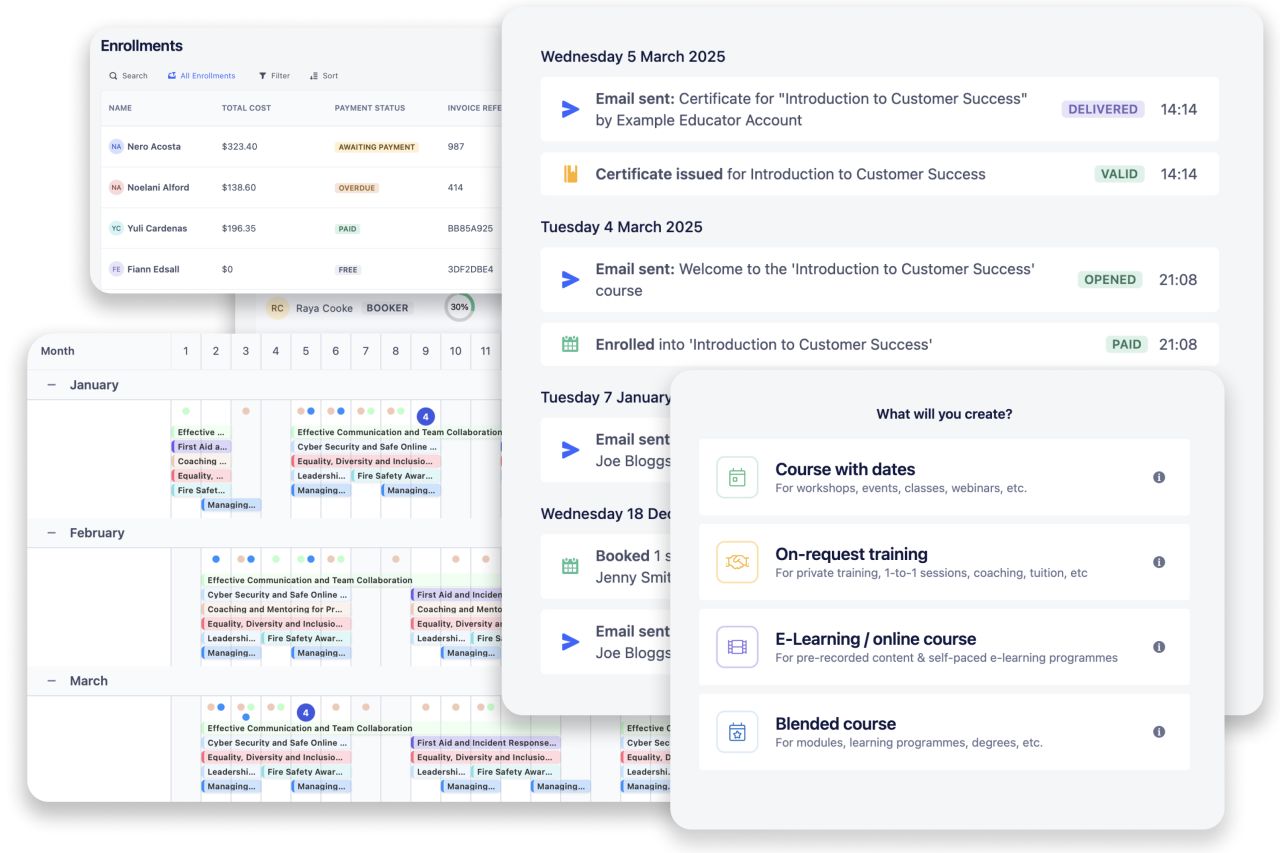Collapse the January month section
Viewport: 1280px width, 853px height.
point(51,385)
